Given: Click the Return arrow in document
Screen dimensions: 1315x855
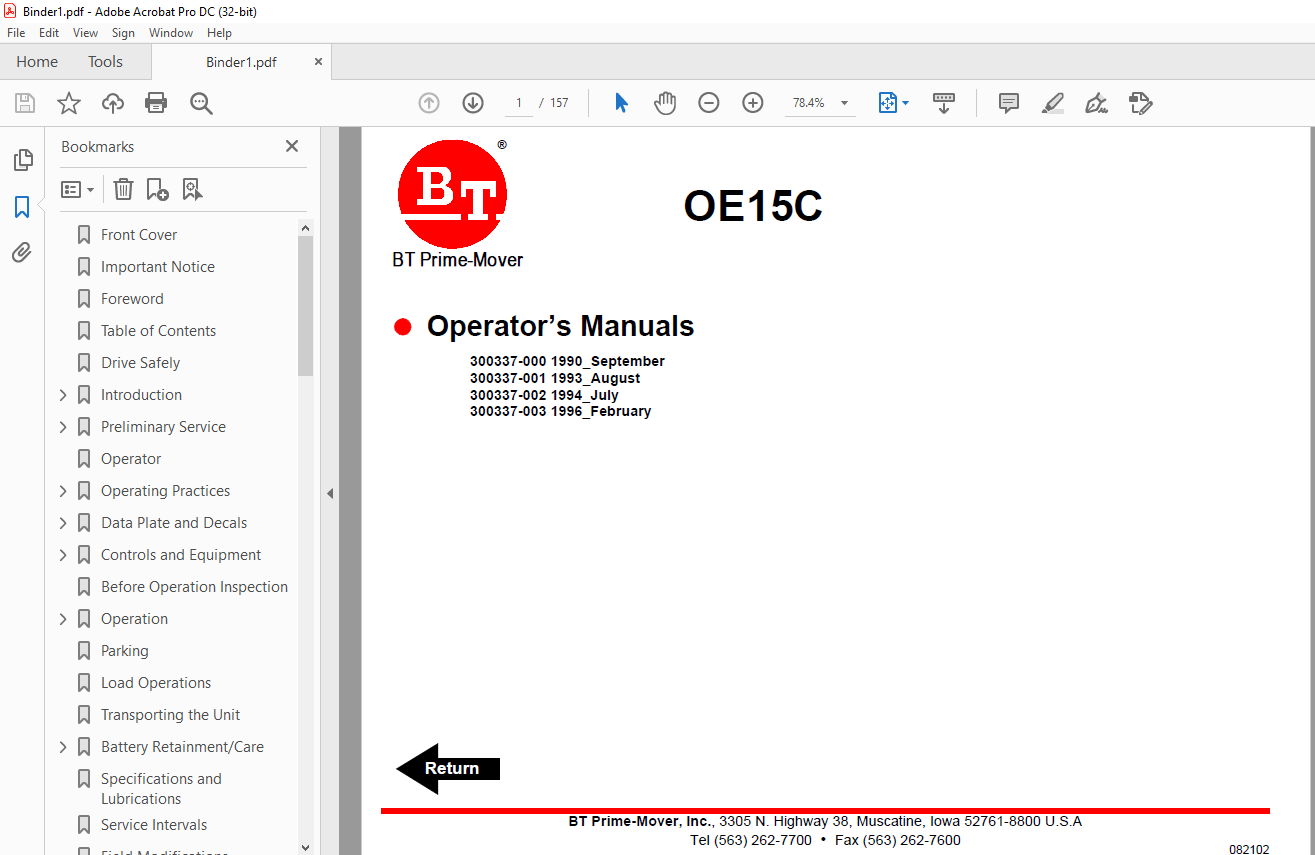Looking at the screenshot, I should 448,768.
